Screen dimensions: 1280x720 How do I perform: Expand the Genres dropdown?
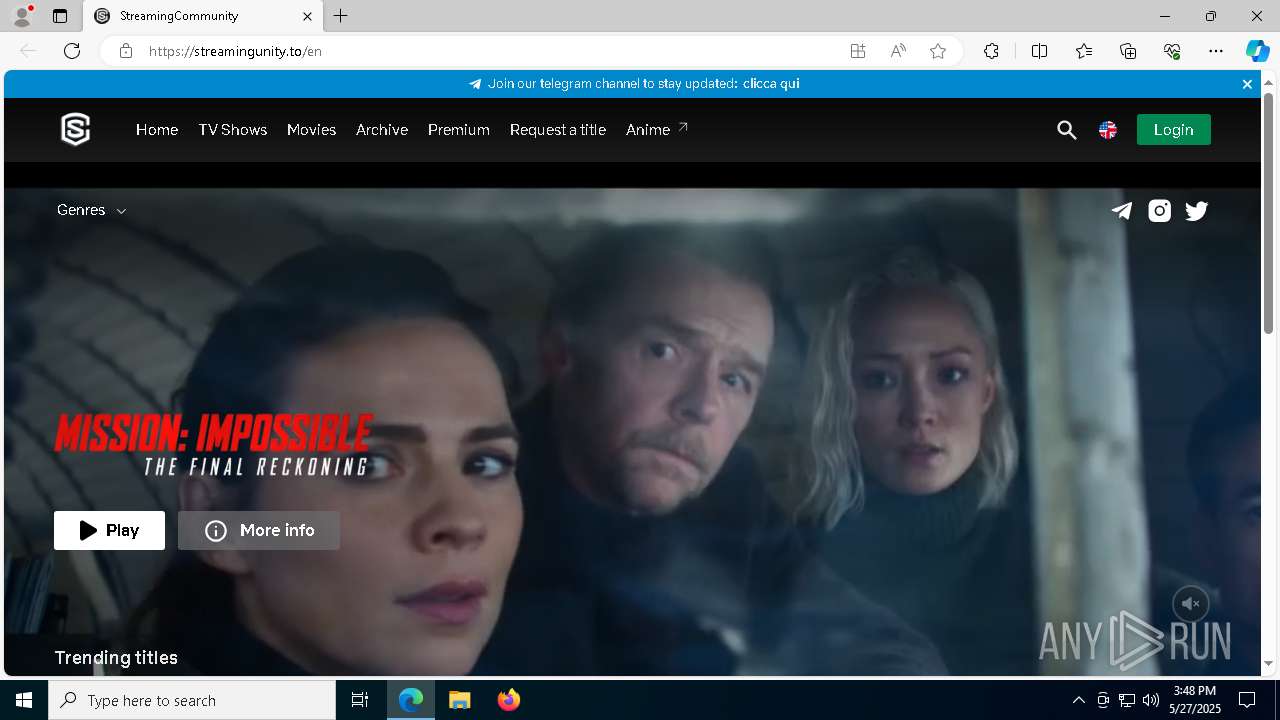(x=91, y=210)
